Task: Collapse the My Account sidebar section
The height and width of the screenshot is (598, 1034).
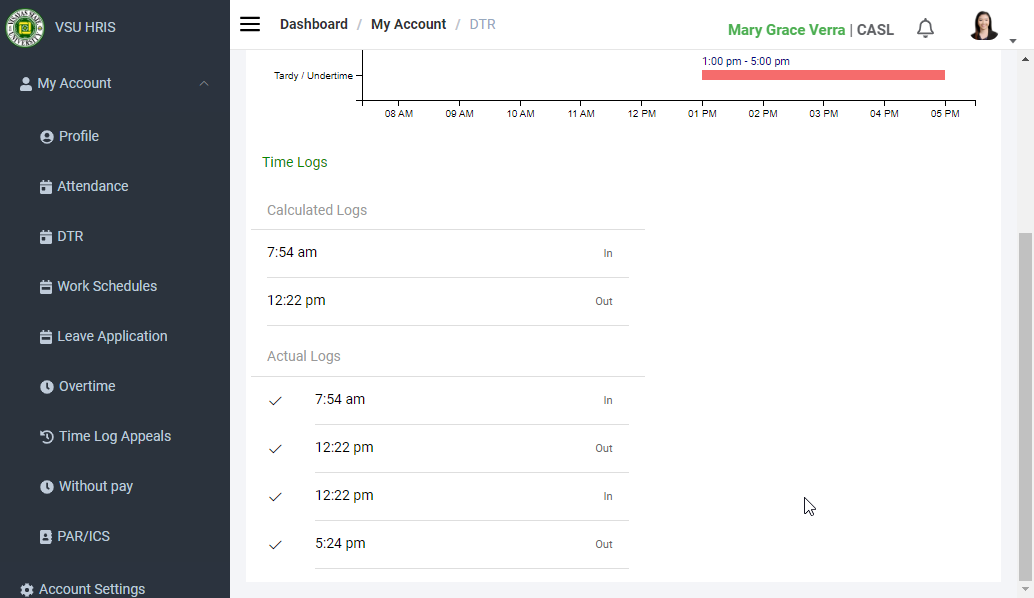Action: tap(204, 84)
